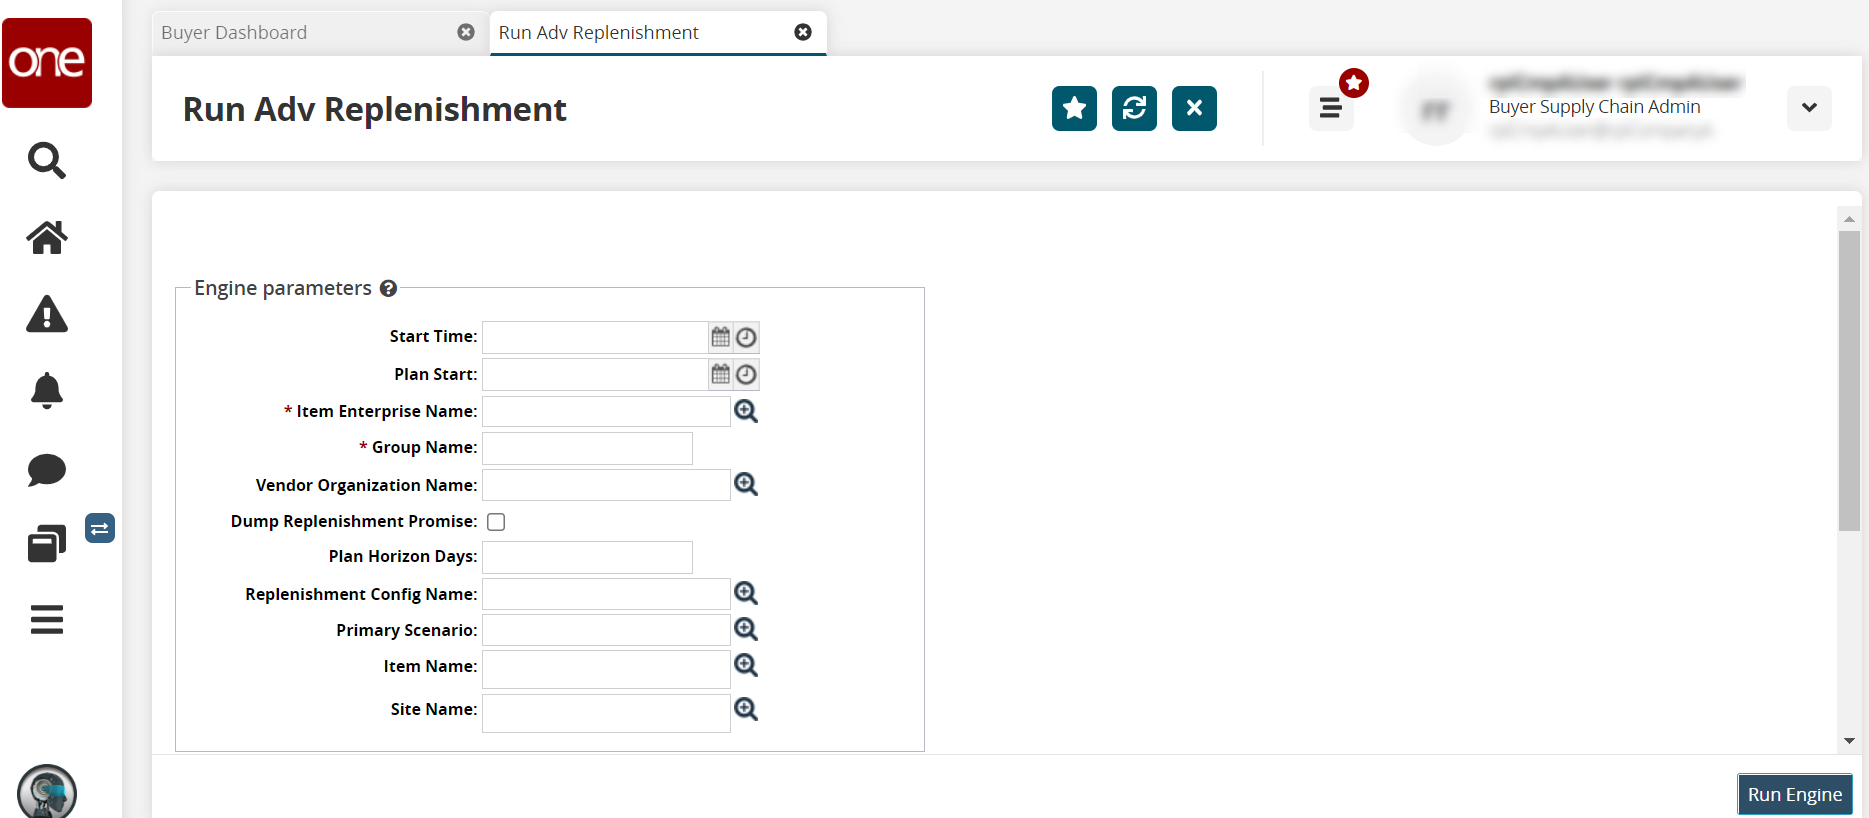Focus the Primary Scenario field
The height and width of the screenshot is (818, 1869).
coord(606,630)
